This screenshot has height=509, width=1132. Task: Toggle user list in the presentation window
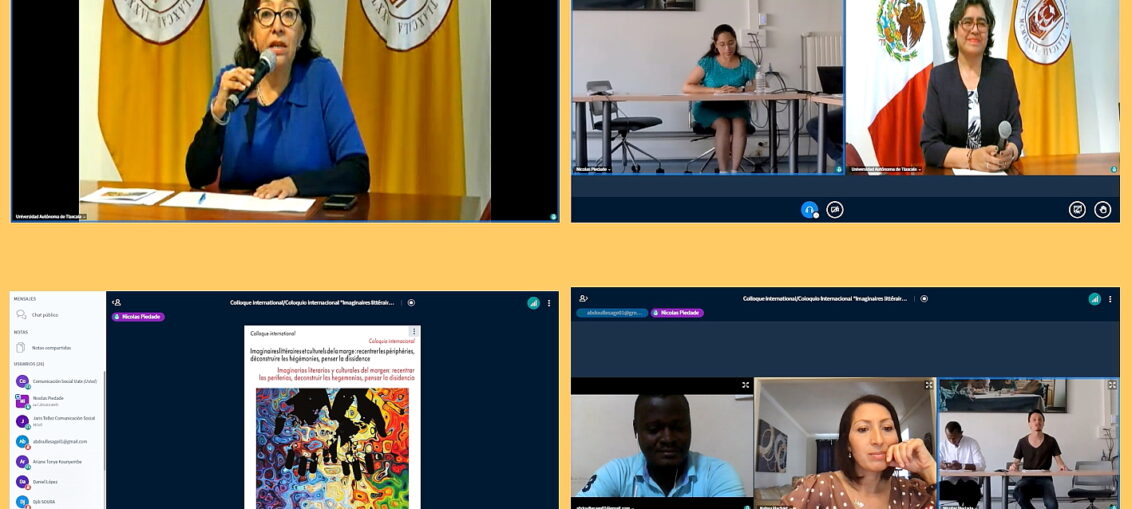(117, 302)
